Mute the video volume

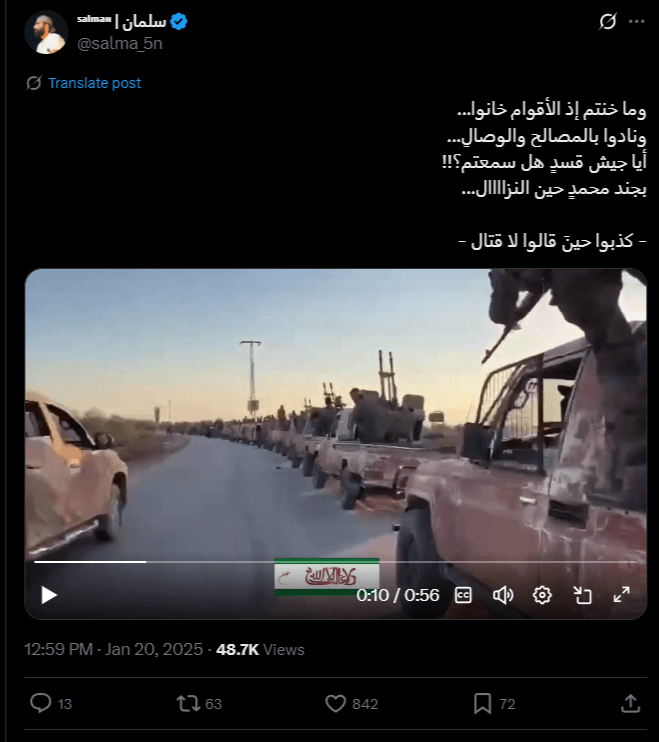click(502, 595)
